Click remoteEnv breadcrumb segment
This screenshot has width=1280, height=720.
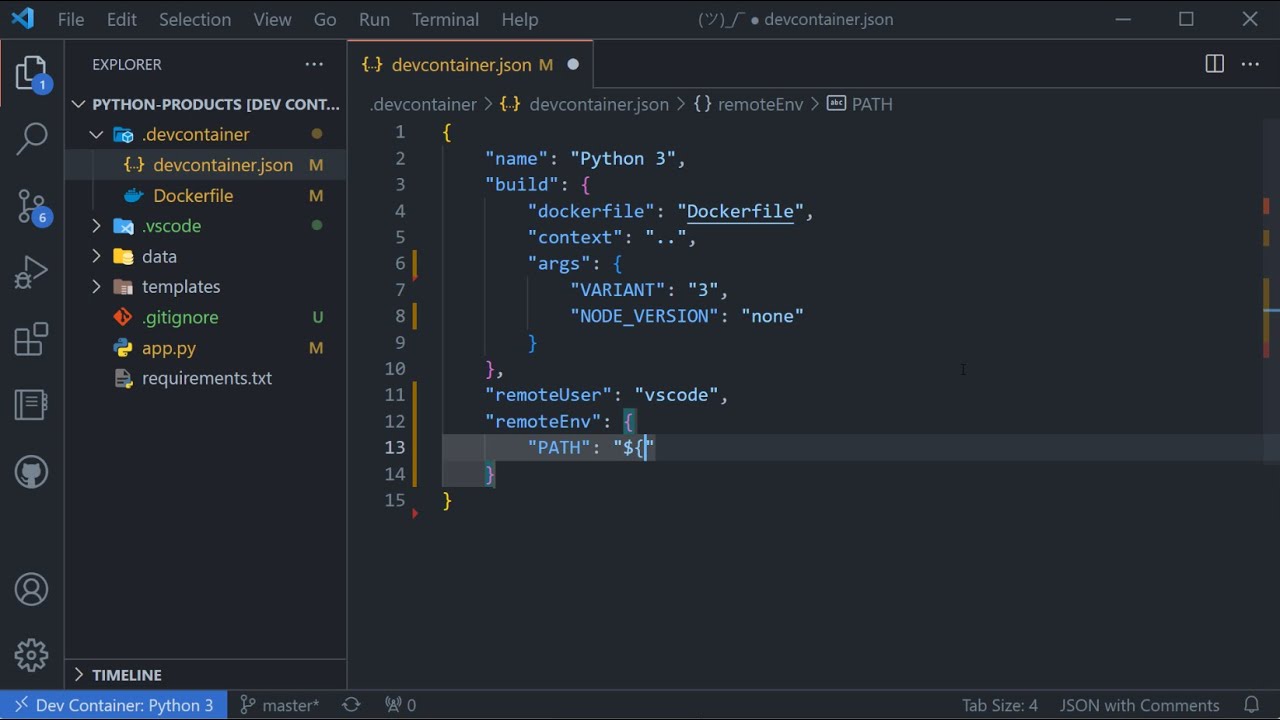(x=748, y=104)
